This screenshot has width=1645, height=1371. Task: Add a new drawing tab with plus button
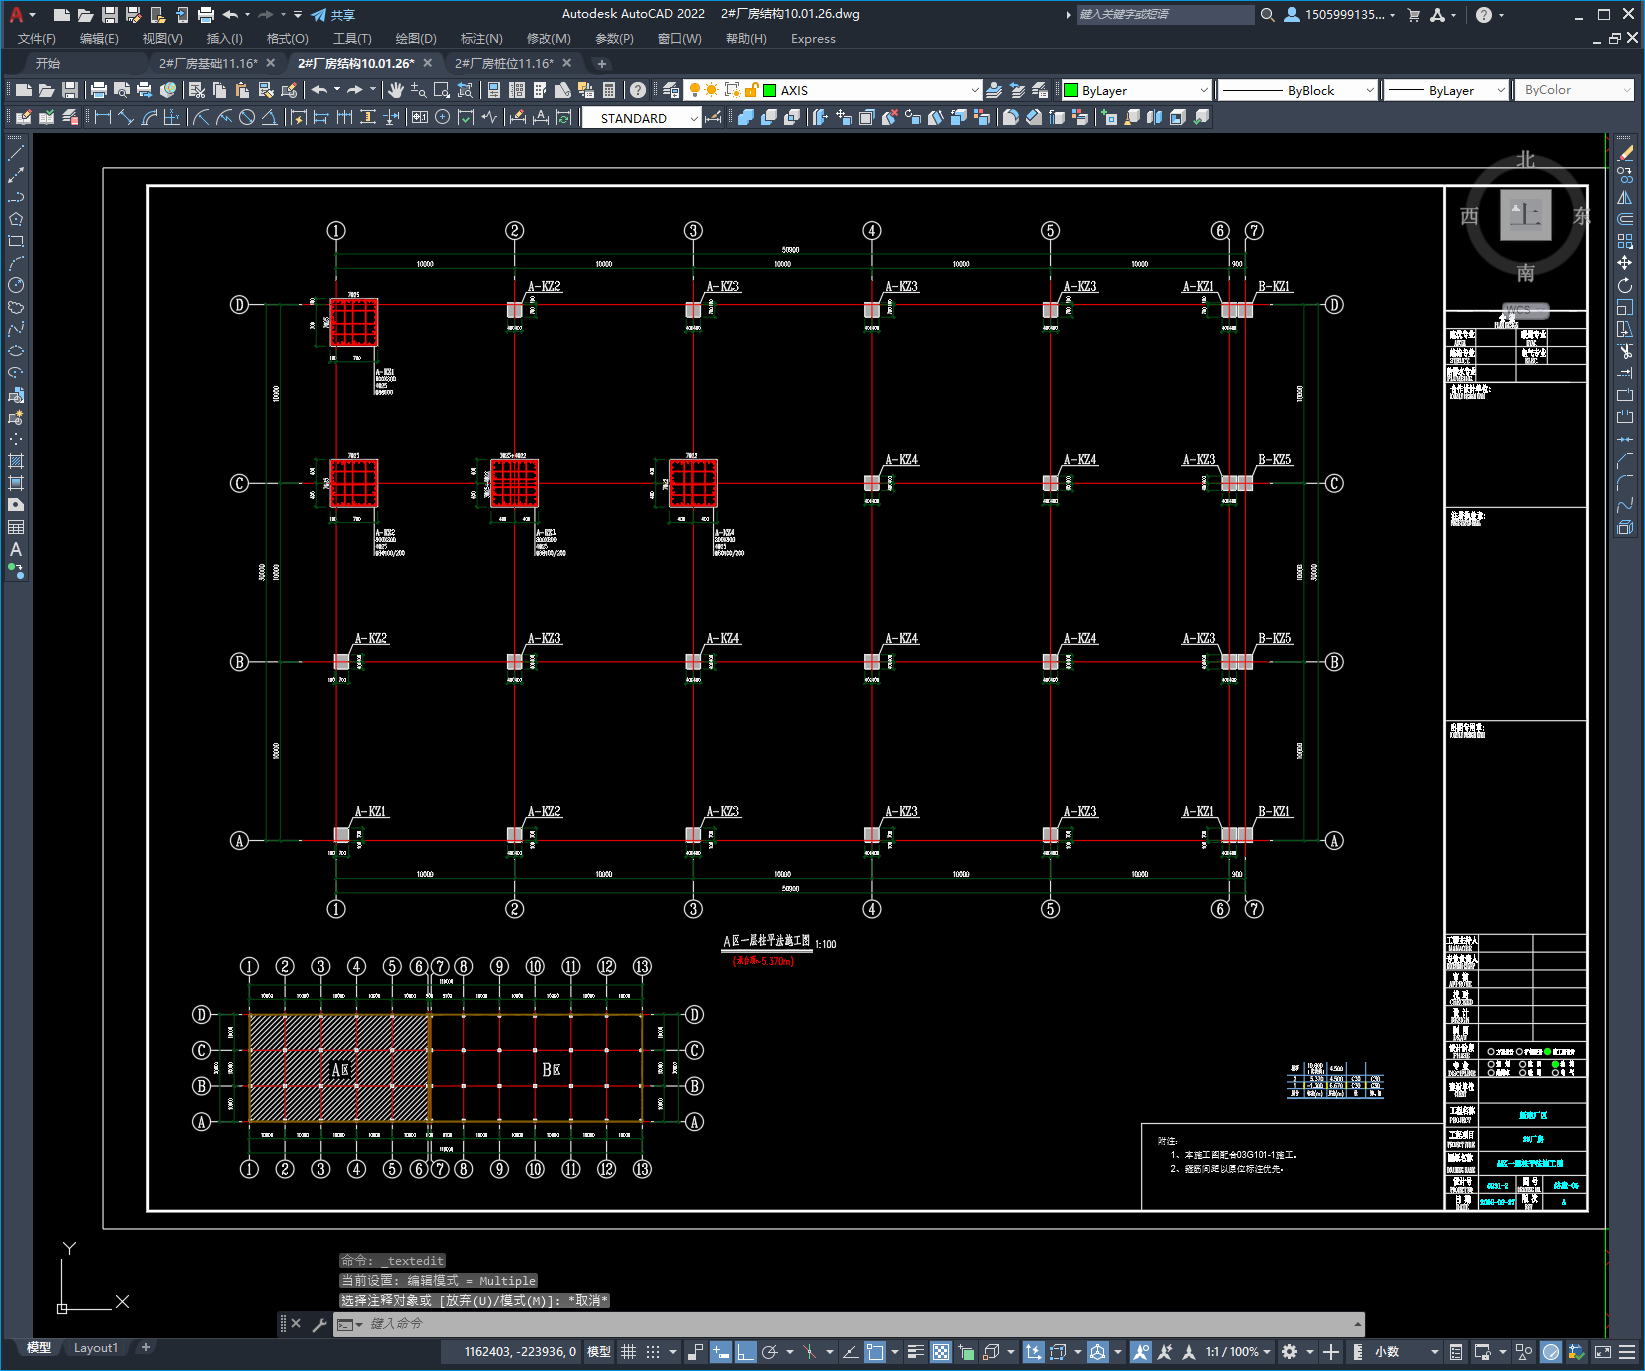[x=602, y=63]
